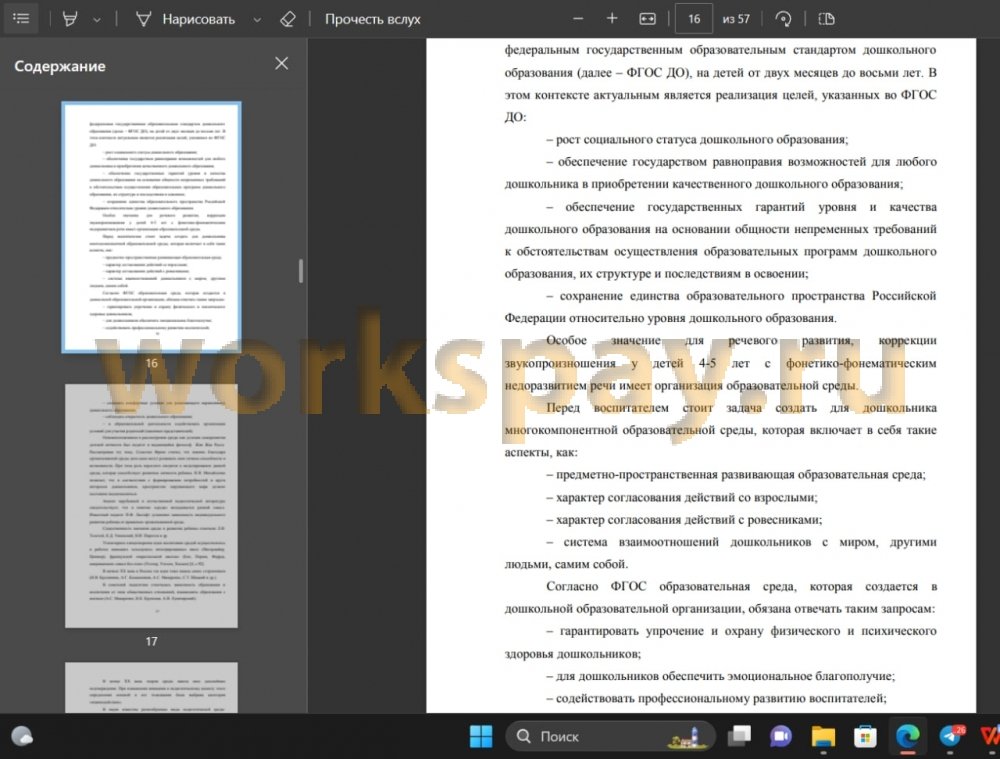Click text 'для дошкольников обеспечить эмоциональное благополучие'

pyautogui.click(x=725, y=676)
